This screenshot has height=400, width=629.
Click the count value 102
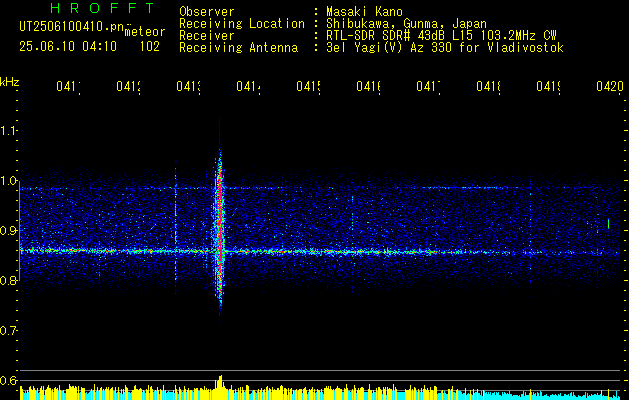[x=150, y=47]
